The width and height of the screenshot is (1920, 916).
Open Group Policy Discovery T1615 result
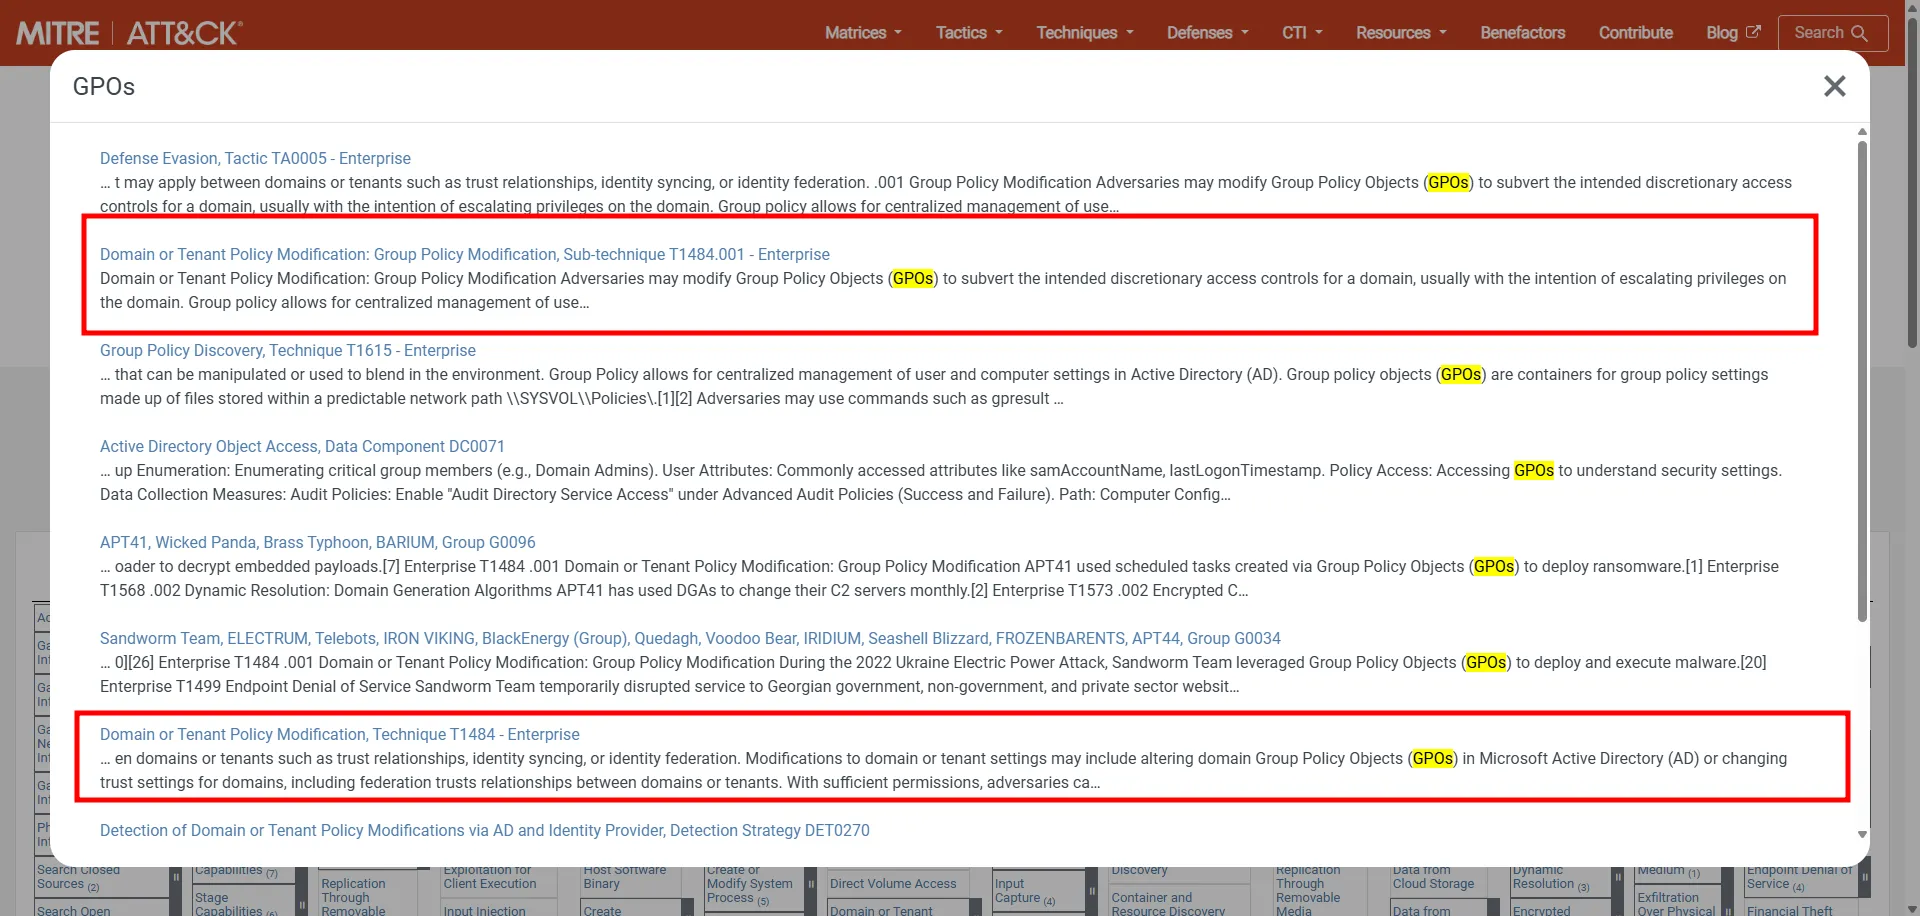point(287,350)
